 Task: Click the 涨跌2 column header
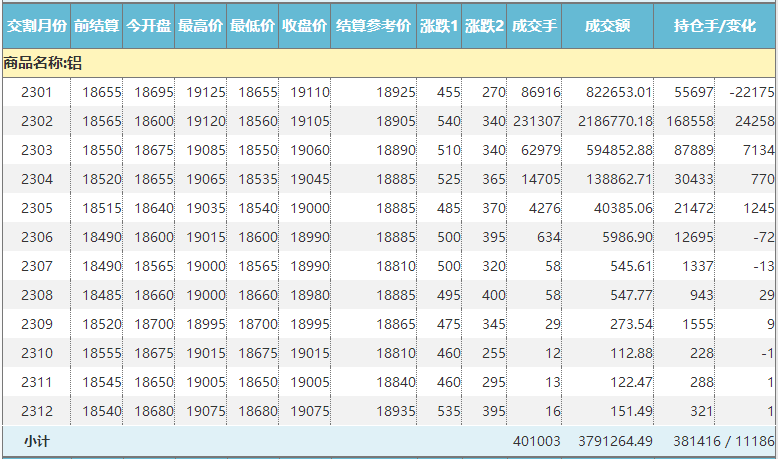pos(484,25)
